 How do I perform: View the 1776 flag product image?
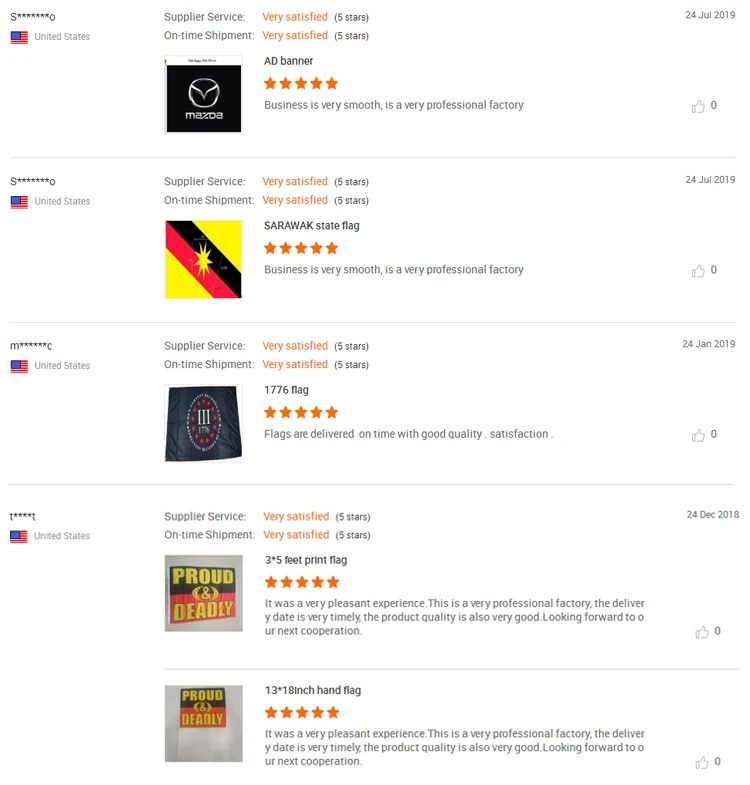(x=203, y=424)
